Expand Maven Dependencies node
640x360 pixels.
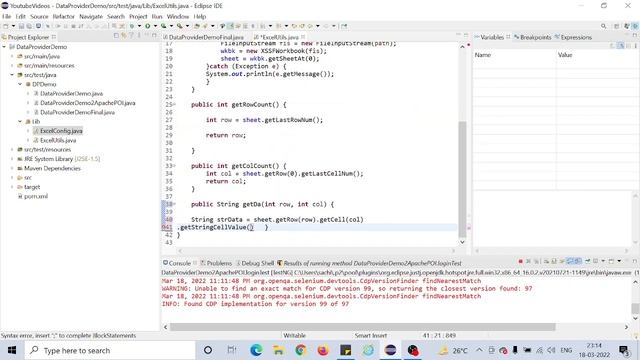[x=12, y=168]
